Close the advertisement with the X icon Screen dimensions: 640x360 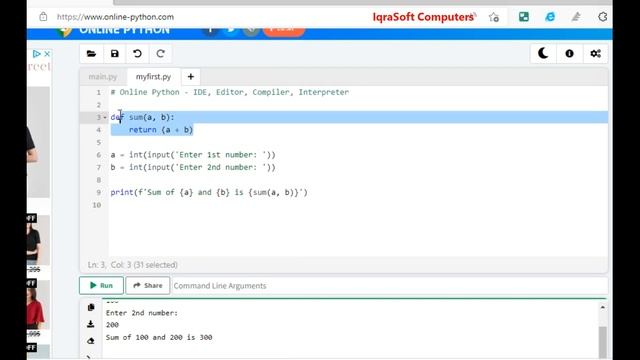pyautogui.click(x=47, y=53)
